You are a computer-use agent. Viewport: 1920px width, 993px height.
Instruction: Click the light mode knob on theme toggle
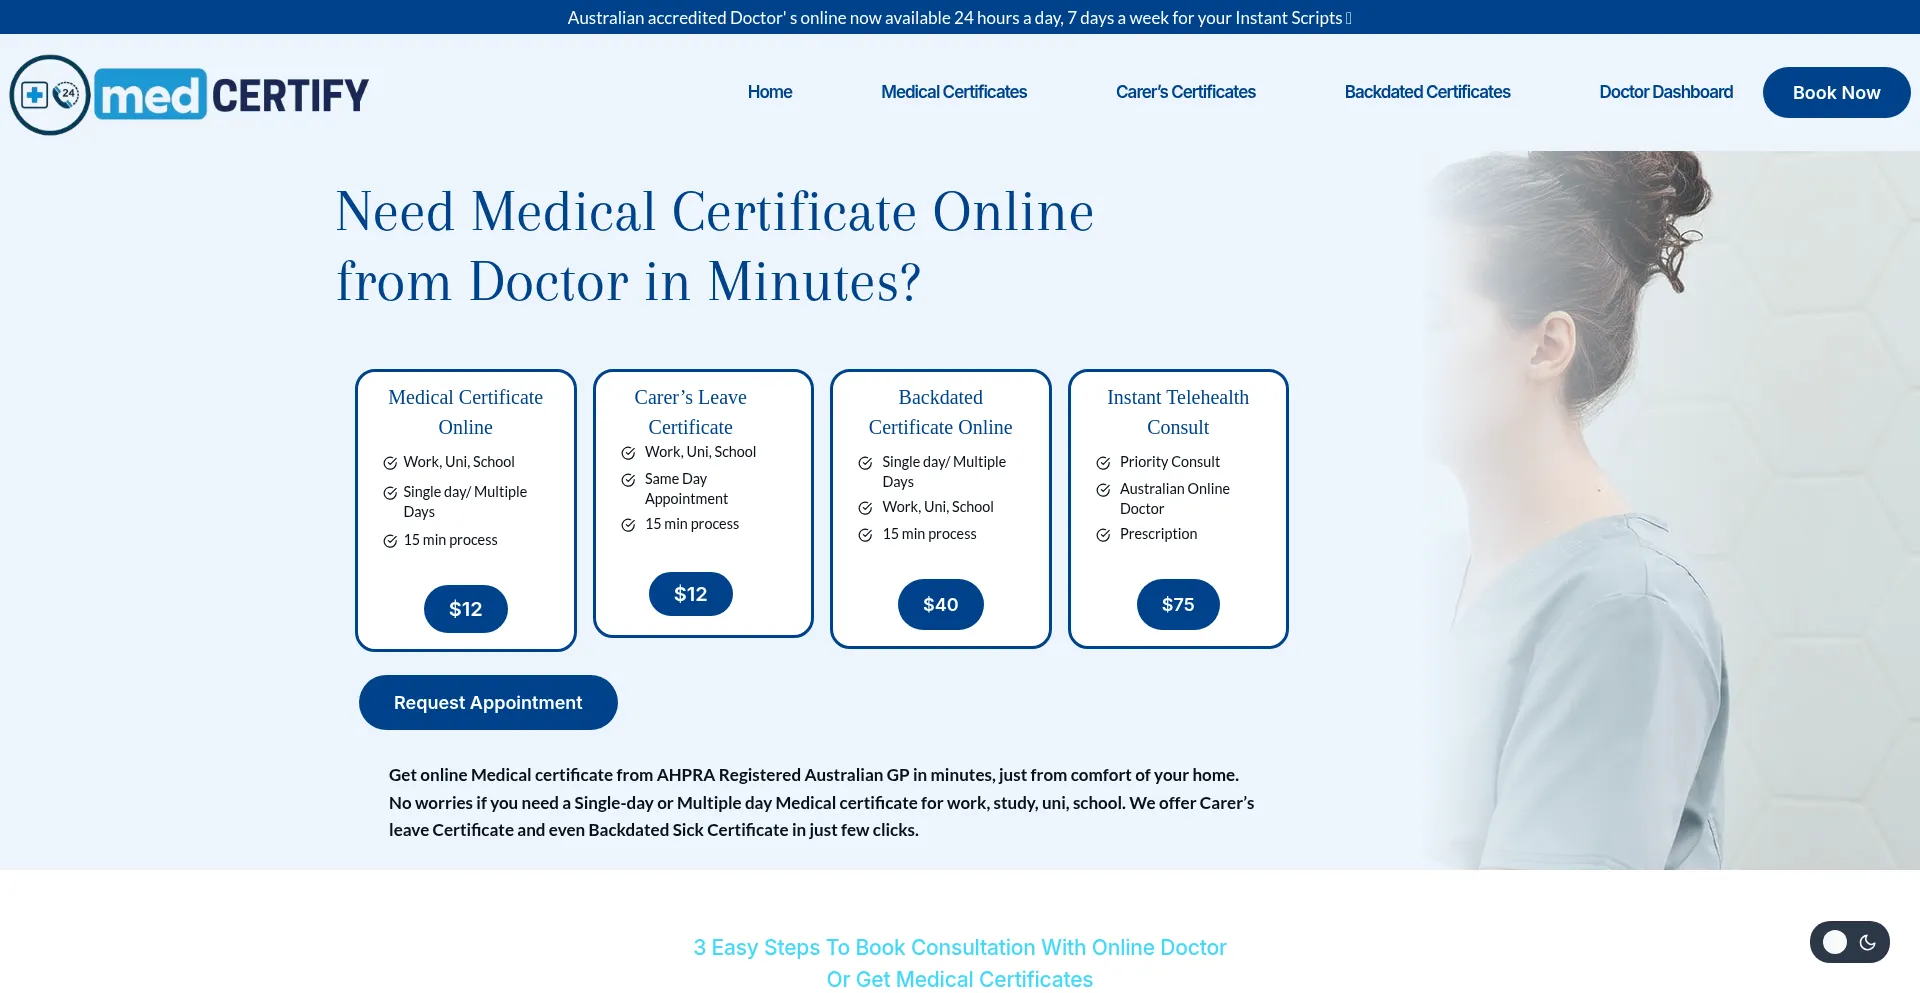click(1834, 942)
